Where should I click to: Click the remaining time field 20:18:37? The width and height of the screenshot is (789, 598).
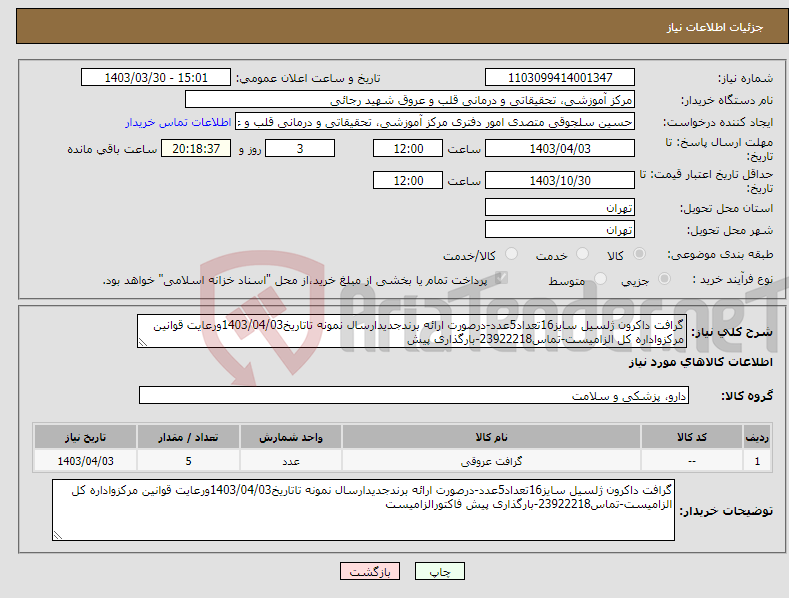pos(196,148)
